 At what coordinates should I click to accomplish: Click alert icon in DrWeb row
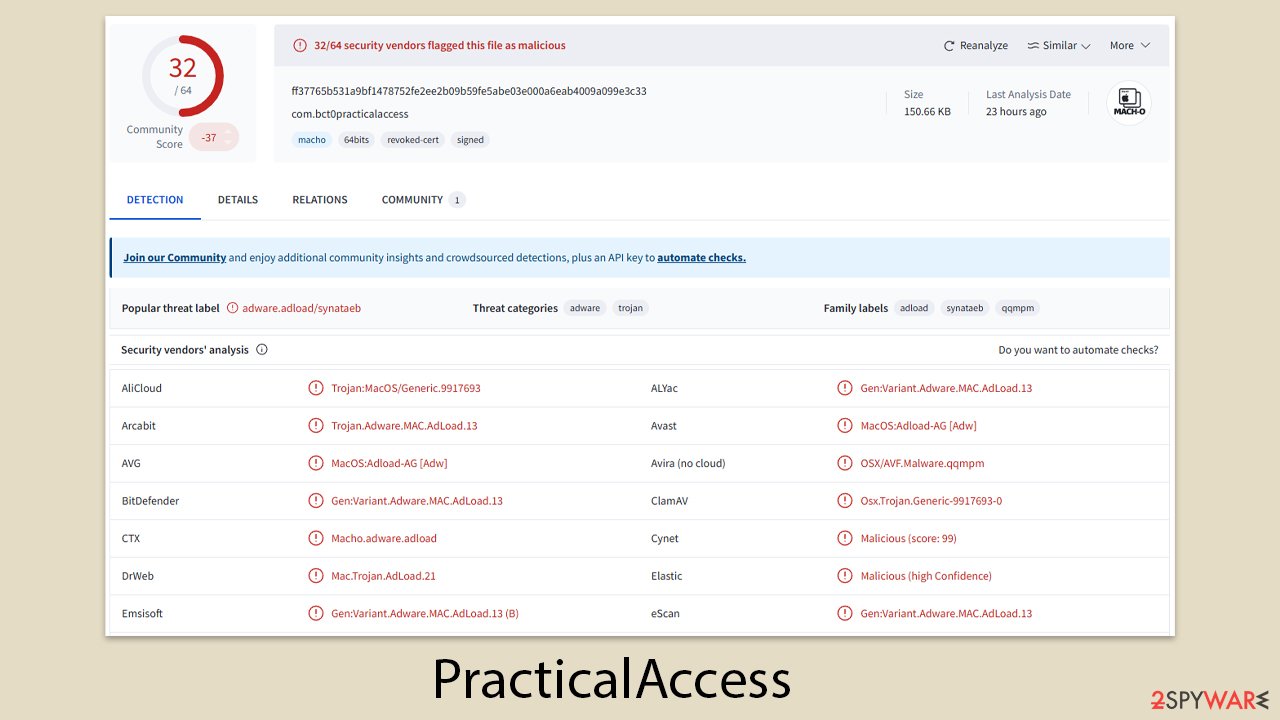point(316,576)
